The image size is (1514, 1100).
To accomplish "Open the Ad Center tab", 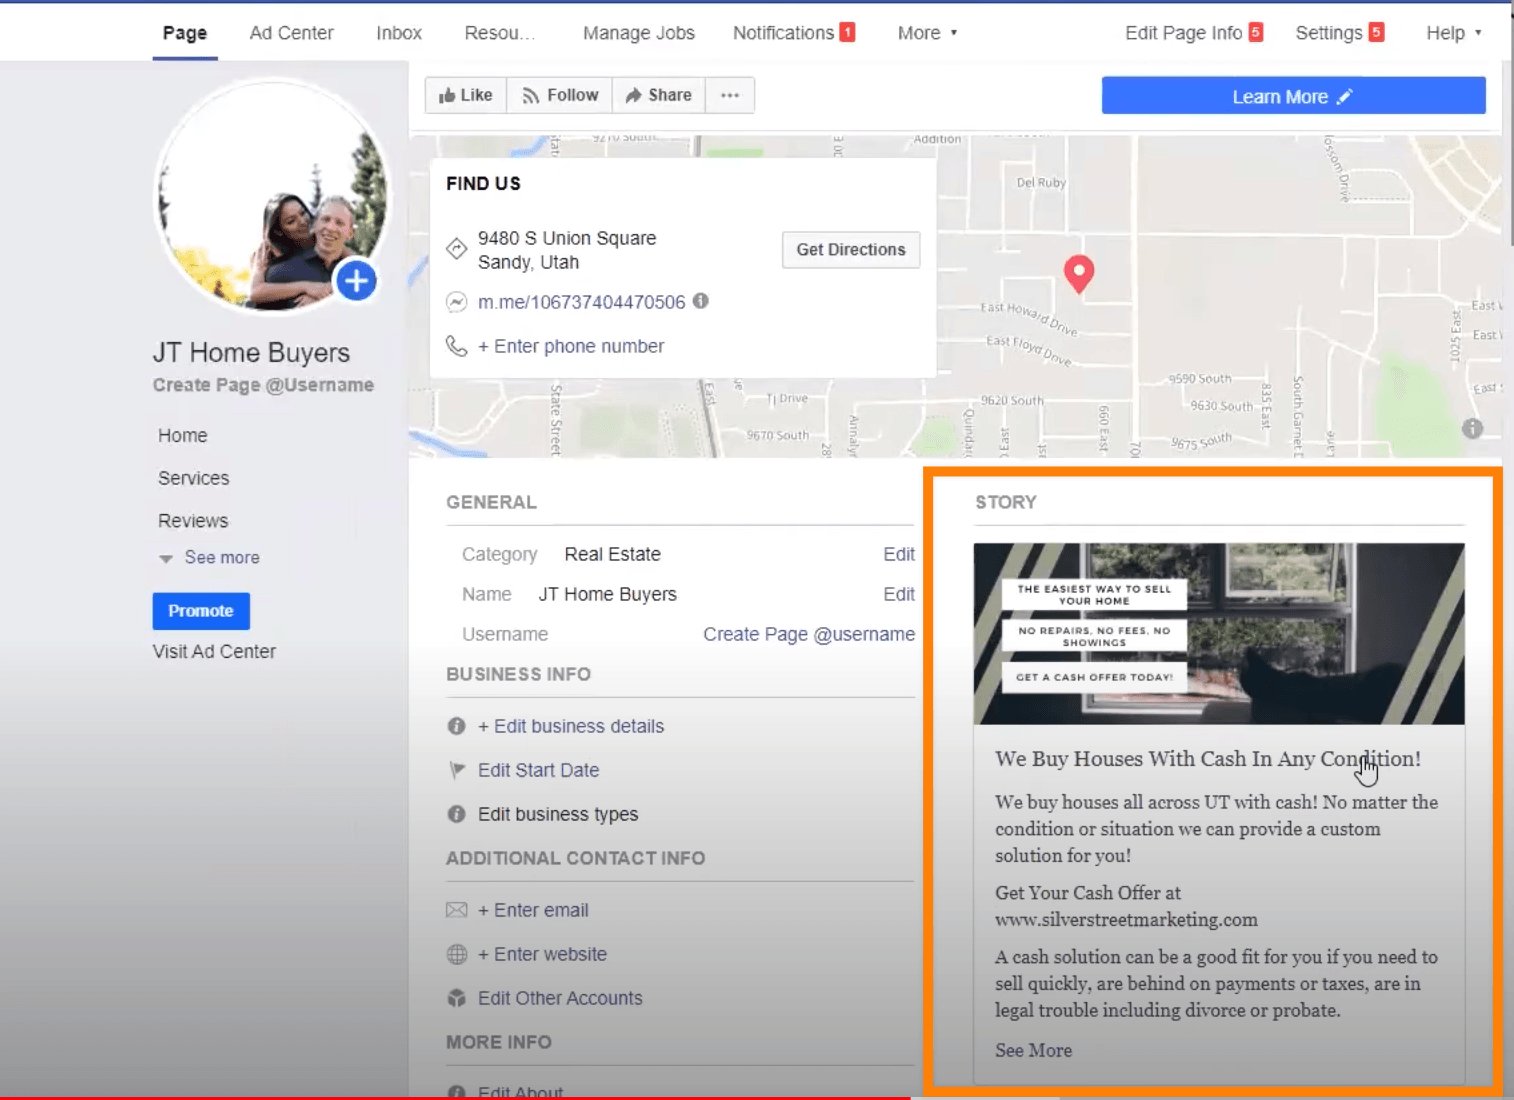I will coord(291,33).
